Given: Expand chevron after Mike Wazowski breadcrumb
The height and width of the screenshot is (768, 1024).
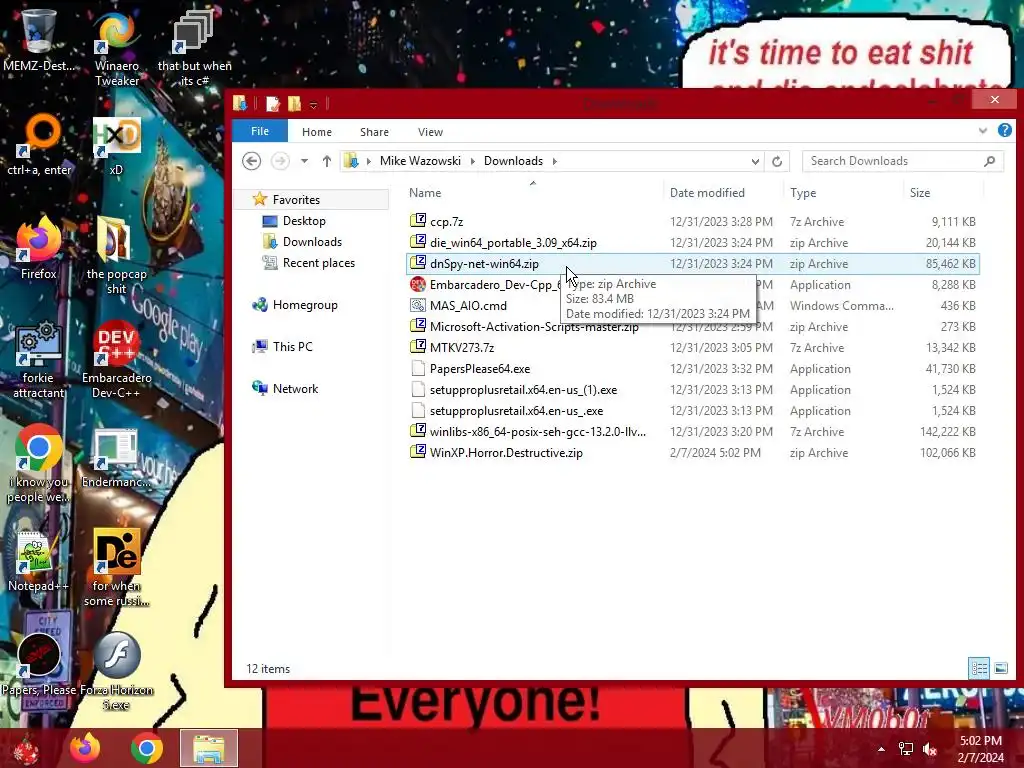Looking at the screenshot, I should point(473,161).
